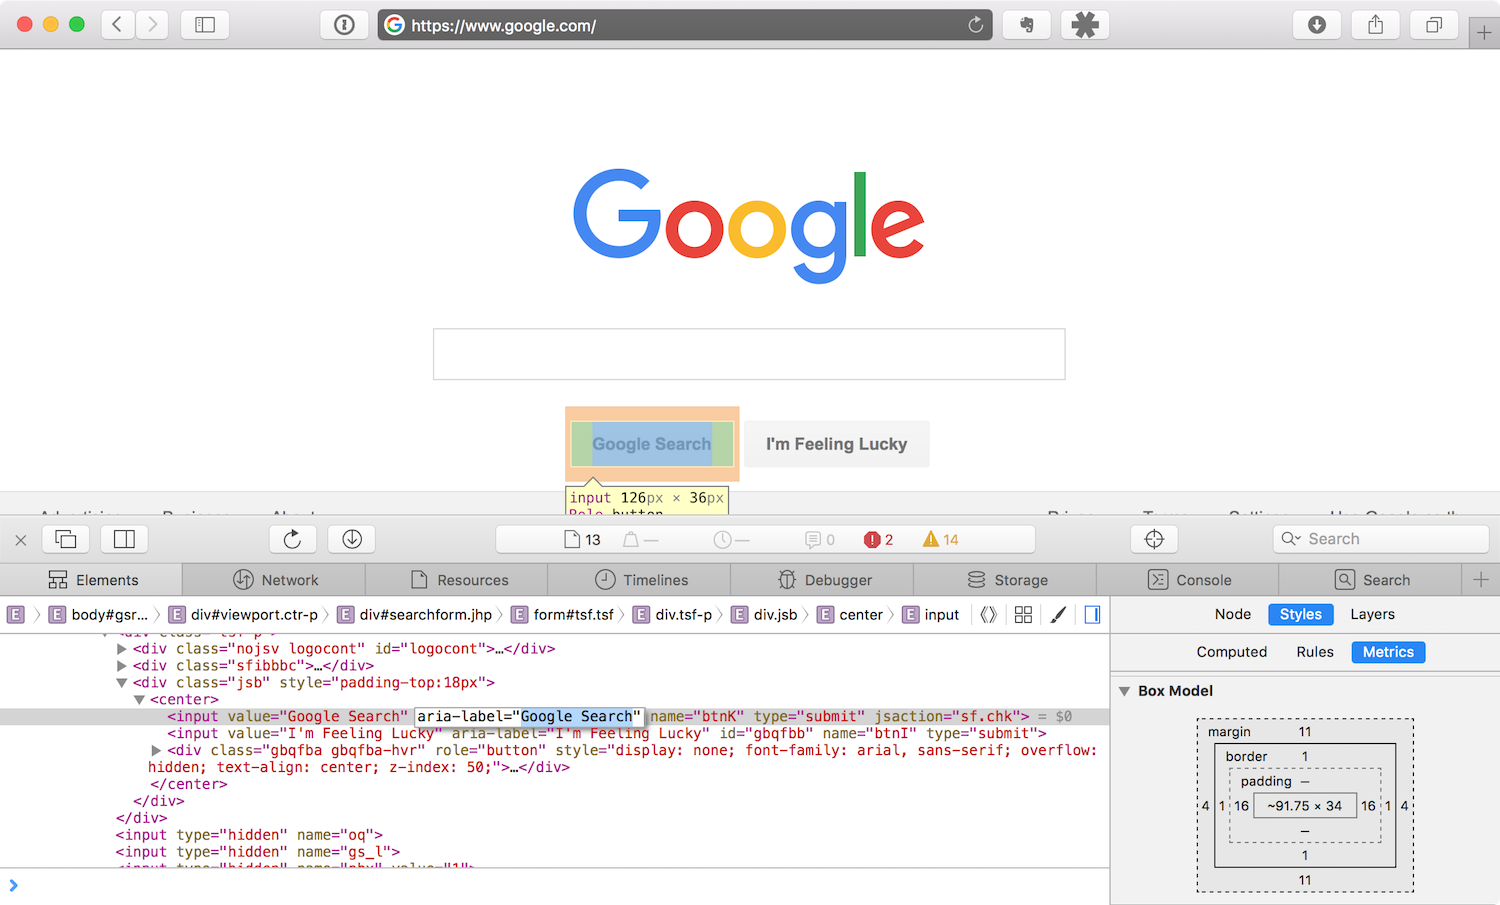
Task: Collapse the center element in the DOM tree
Action: tap(139, 699)
